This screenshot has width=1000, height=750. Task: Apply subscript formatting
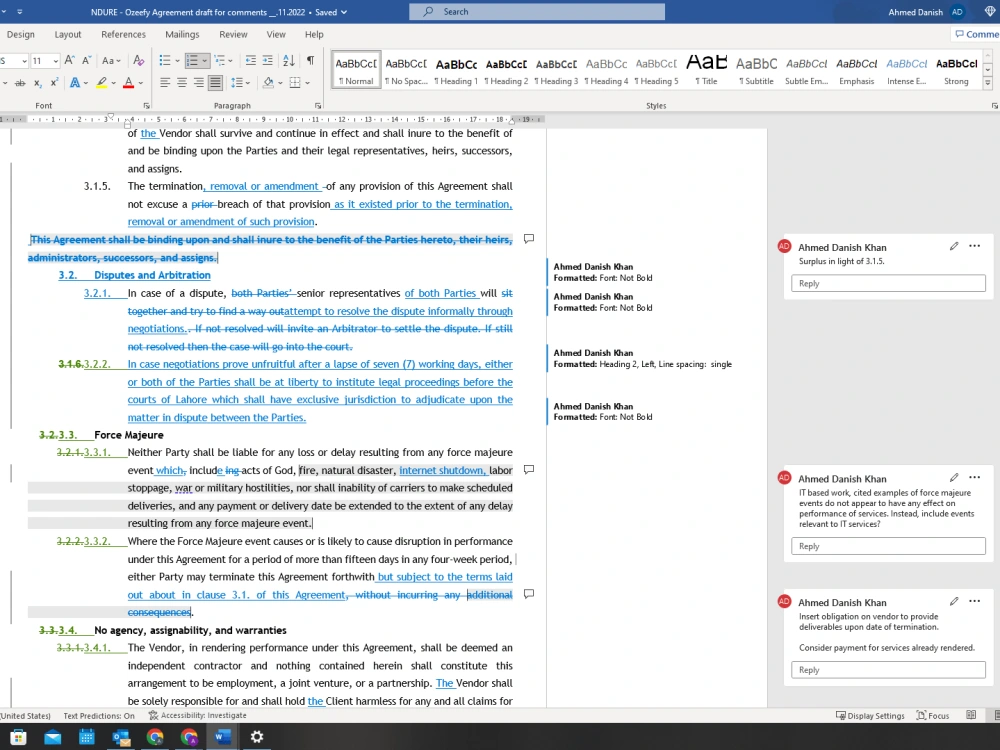click(x=38, y=82)
